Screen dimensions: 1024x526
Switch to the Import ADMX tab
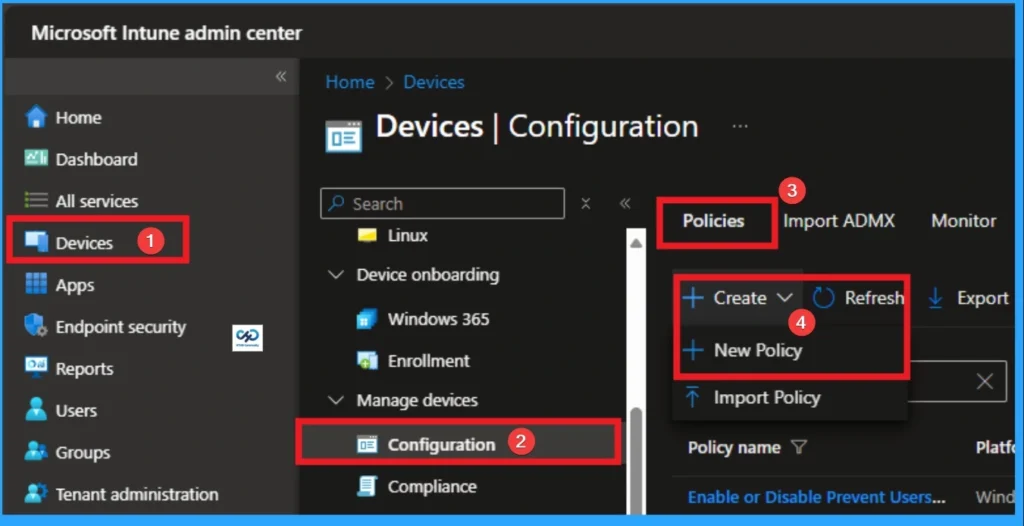(x=839, y=221)
